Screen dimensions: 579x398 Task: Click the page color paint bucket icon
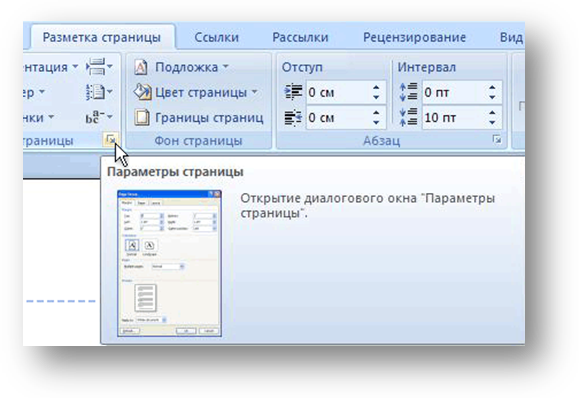point(142,92)
